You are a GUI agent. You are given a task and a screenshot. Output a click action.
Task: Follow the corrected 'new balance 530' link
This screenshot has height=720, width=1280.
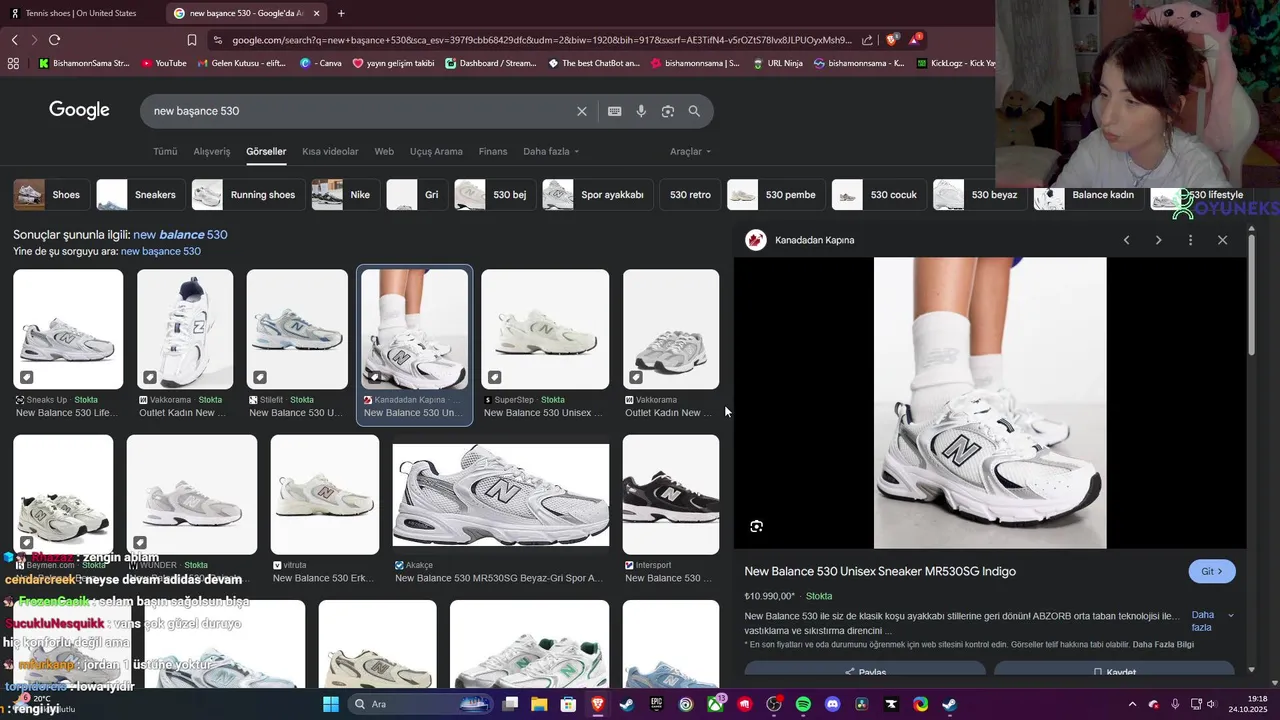pos(180,235)
